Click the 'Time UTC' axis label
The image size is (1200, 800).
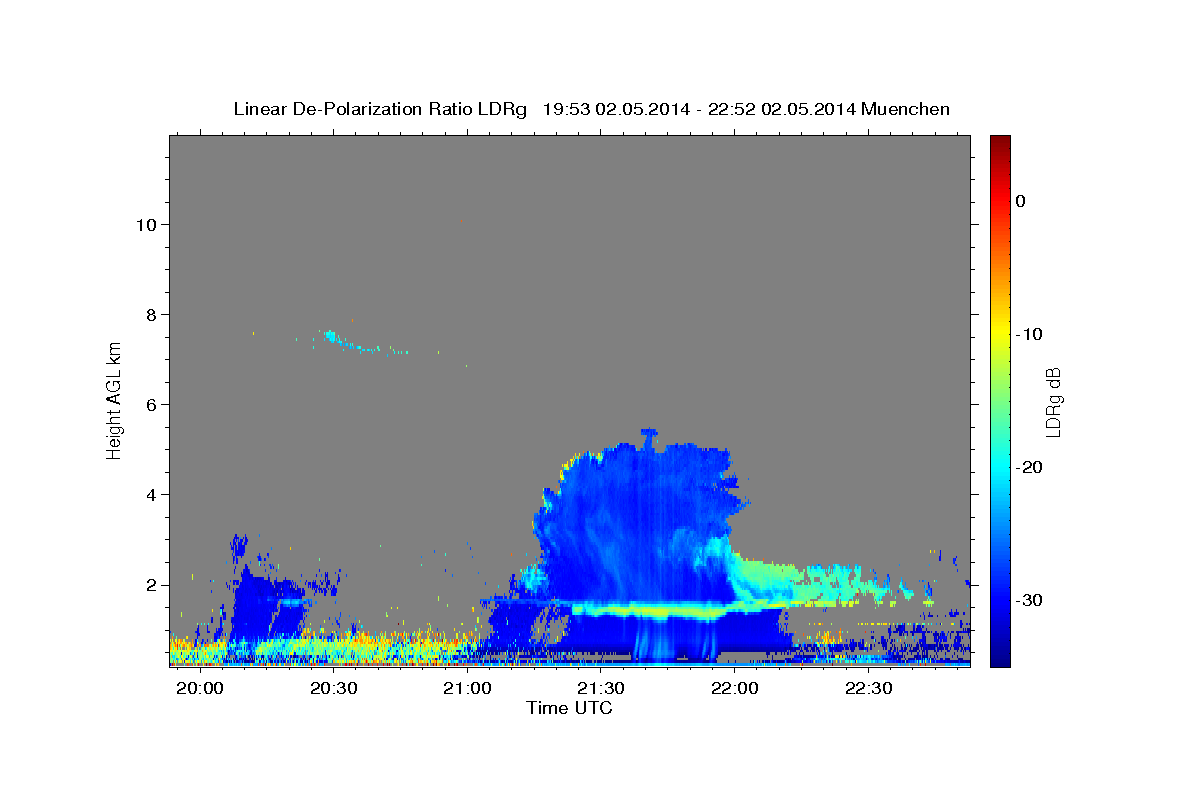click(569, 708)
